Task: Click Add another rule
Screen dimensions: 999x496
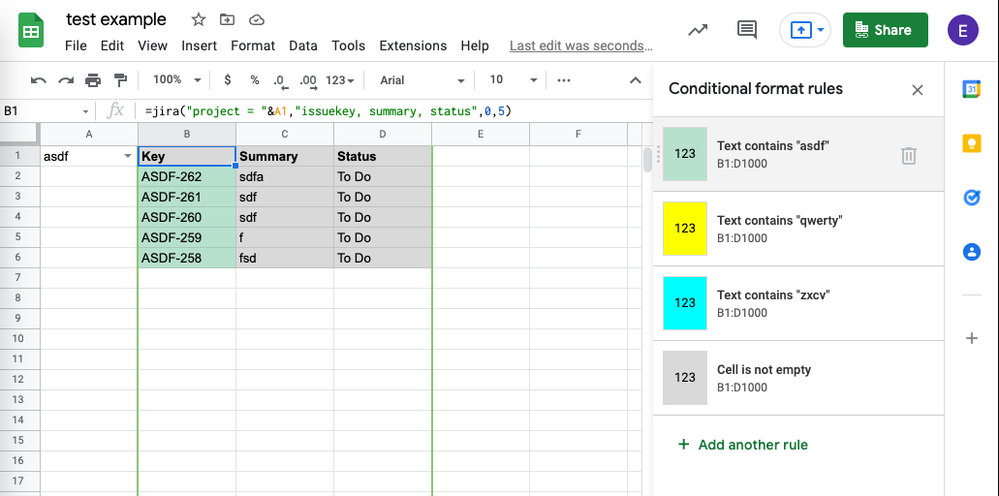Action: tap(743, 444)
